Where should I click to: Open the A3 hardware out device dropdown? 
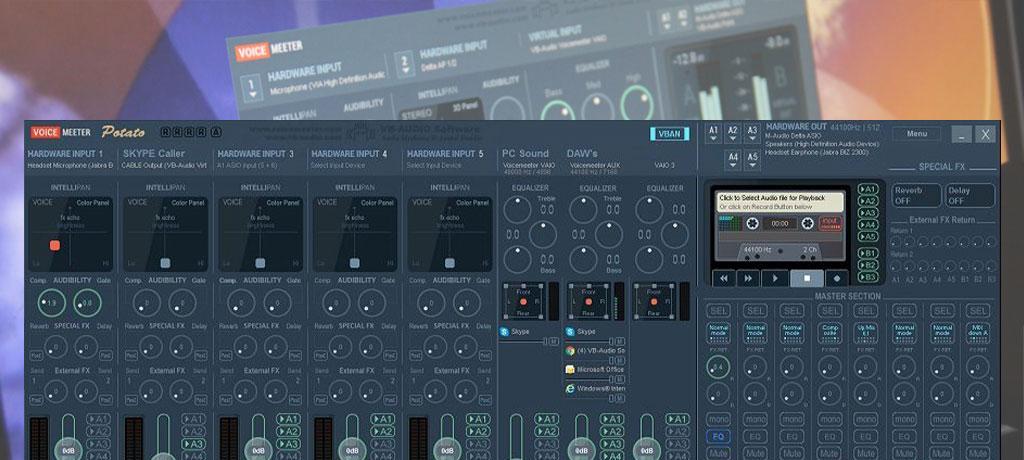click(x=752, y=133)
